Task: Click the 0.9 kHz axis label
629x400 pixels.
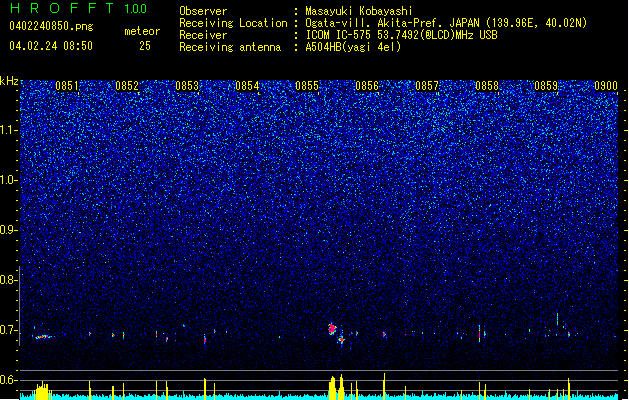Action: pyautogui.click(x=9, y=230)
